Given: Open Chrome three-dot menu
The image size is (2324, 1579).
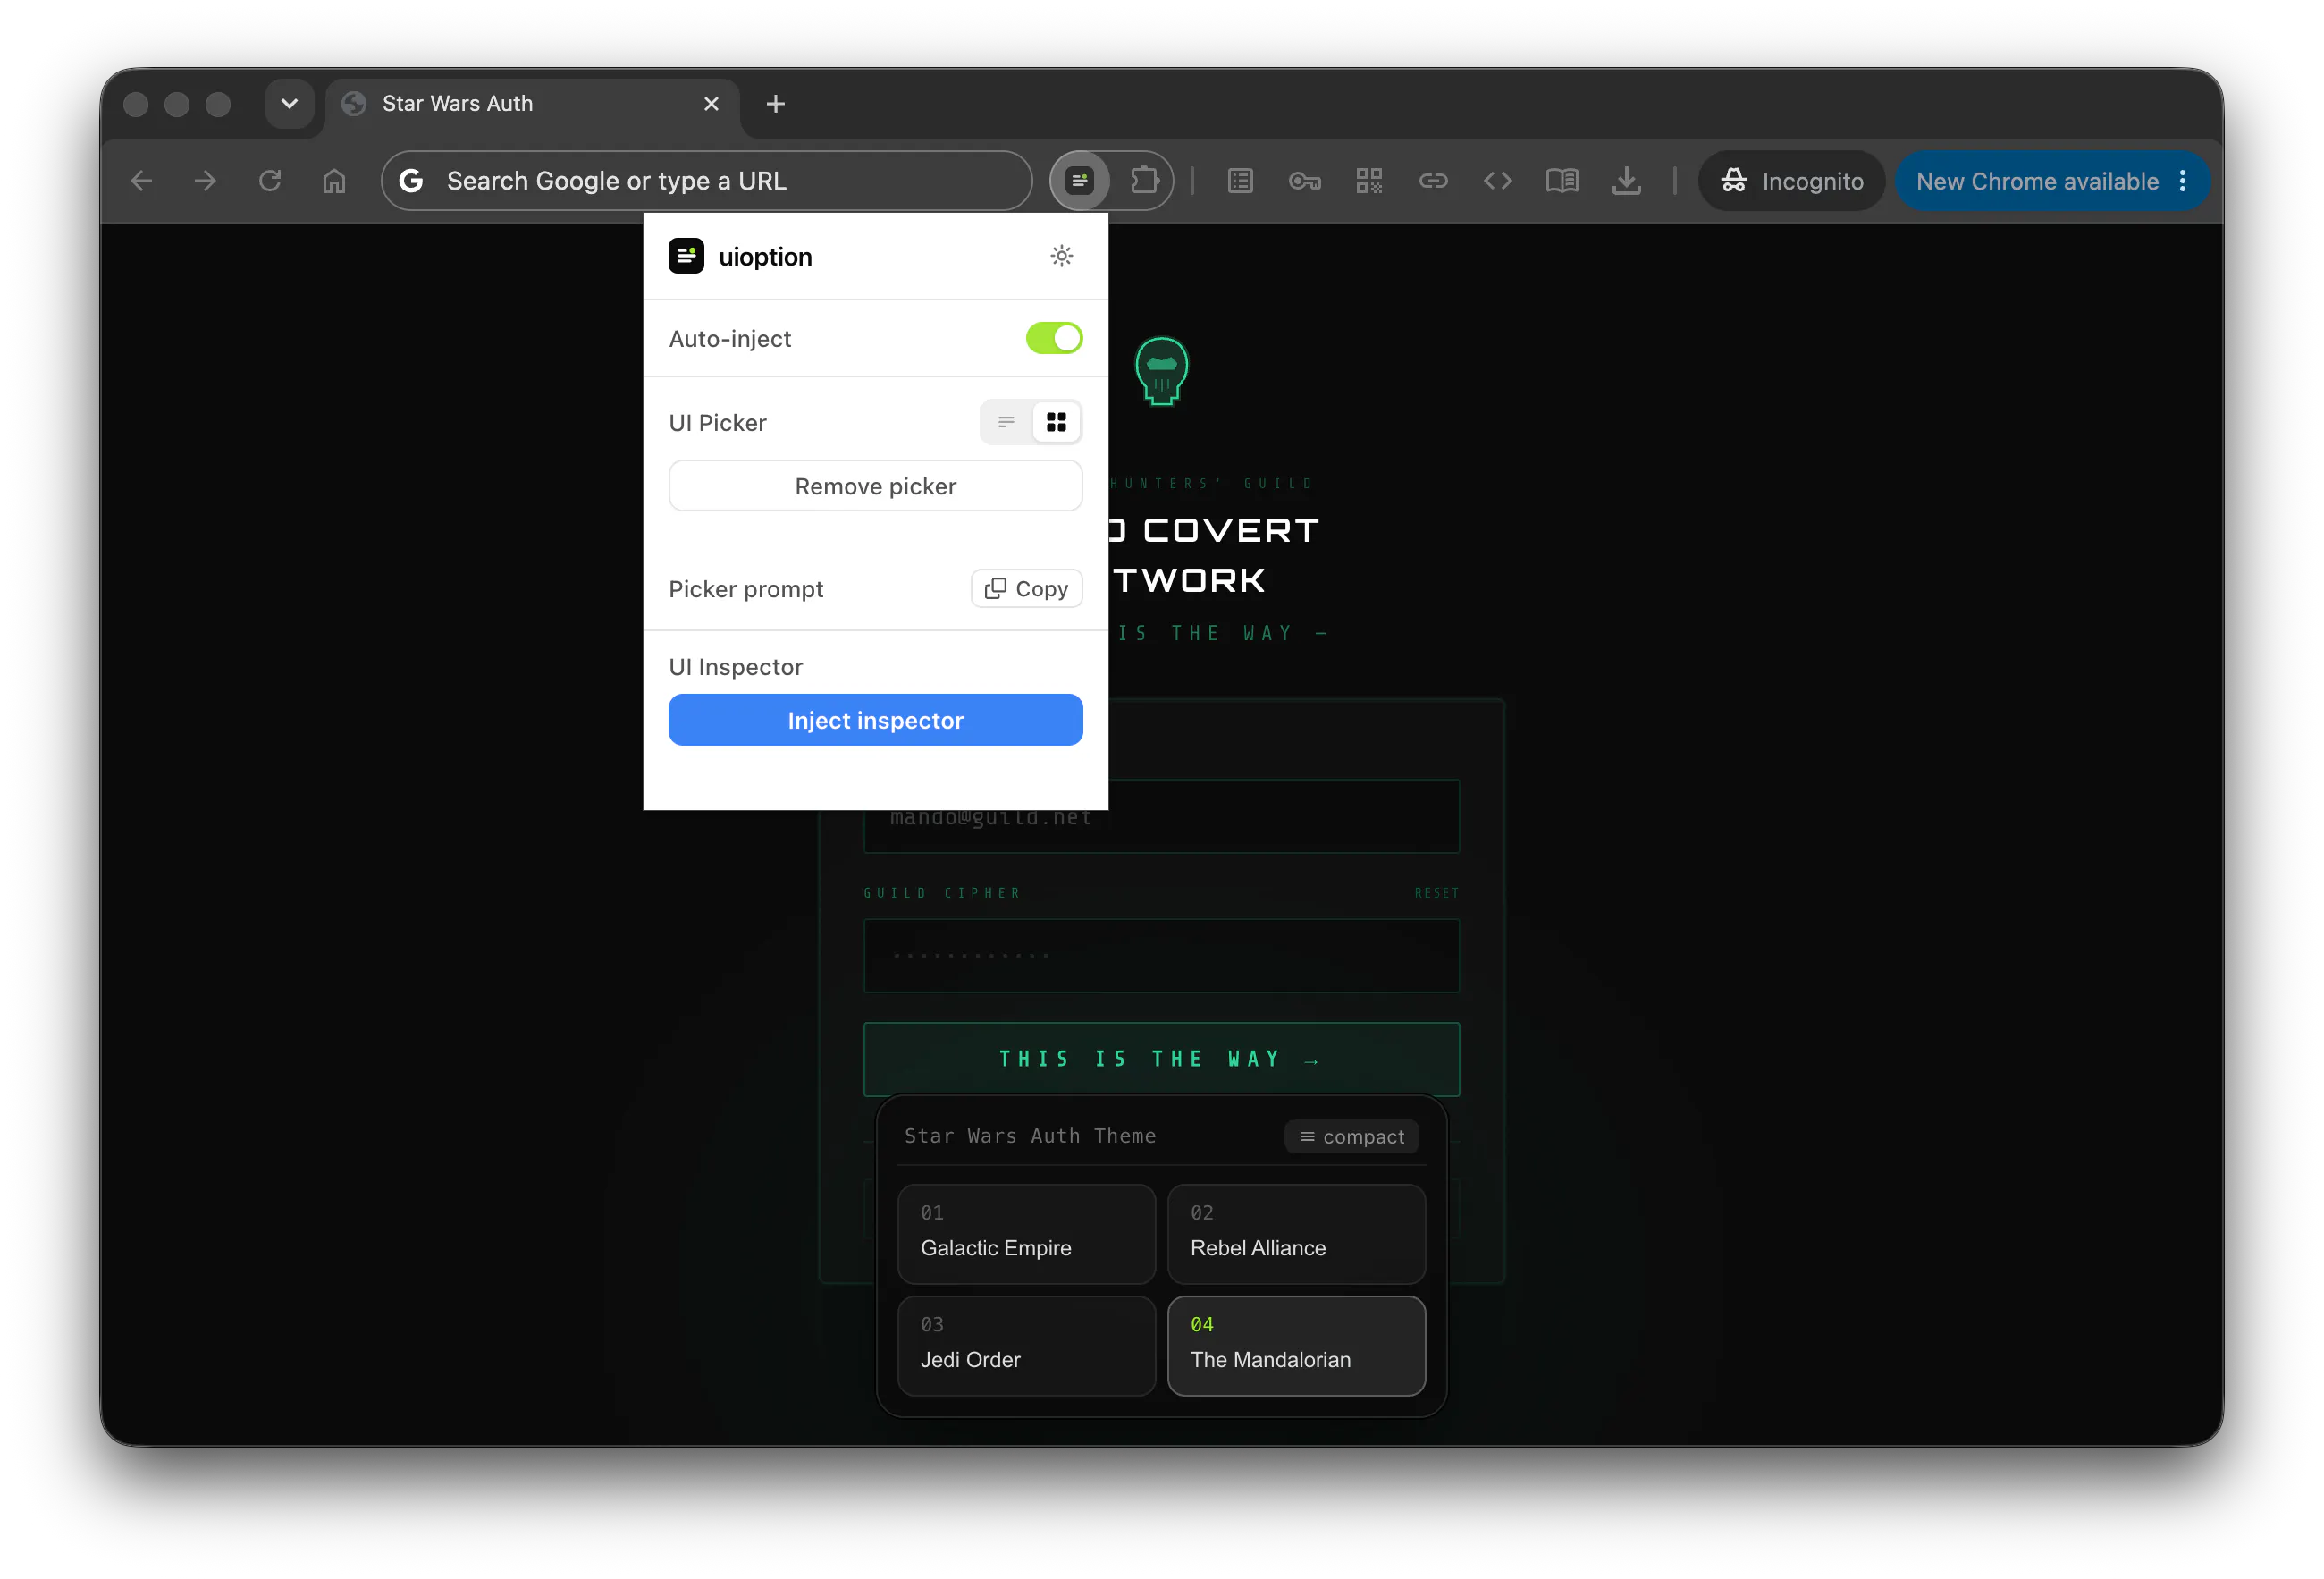Looking at the screenshot, I should point(2182,181).
